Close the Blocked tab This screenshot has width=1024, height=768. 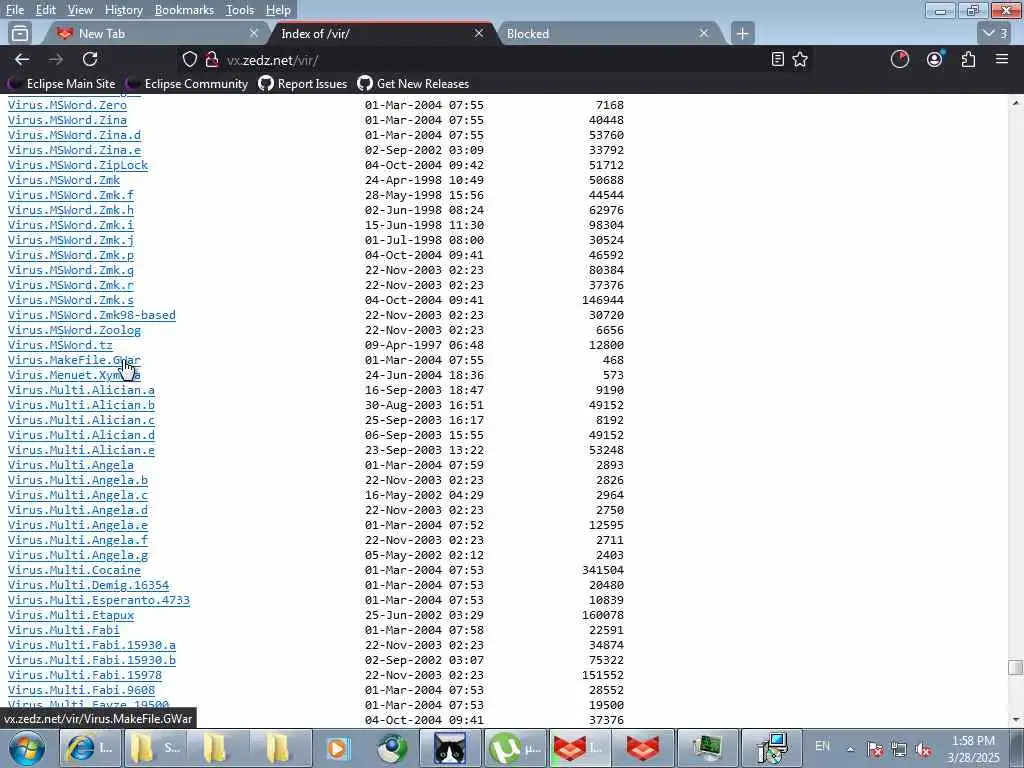pos(704,33)
